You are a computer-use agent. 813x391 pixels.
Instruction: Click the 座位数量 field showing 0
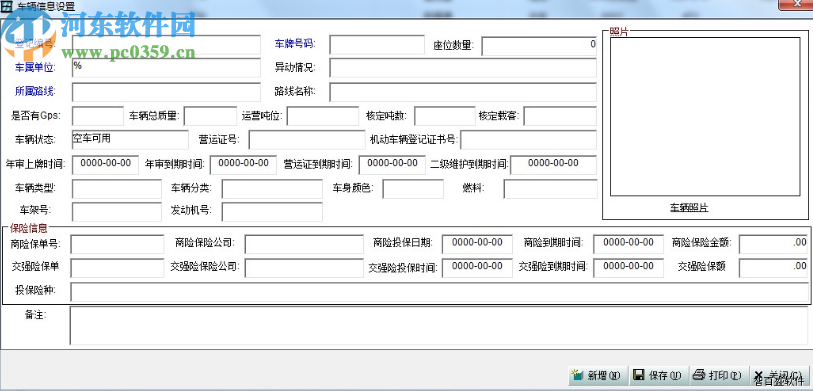pos(539,46)
